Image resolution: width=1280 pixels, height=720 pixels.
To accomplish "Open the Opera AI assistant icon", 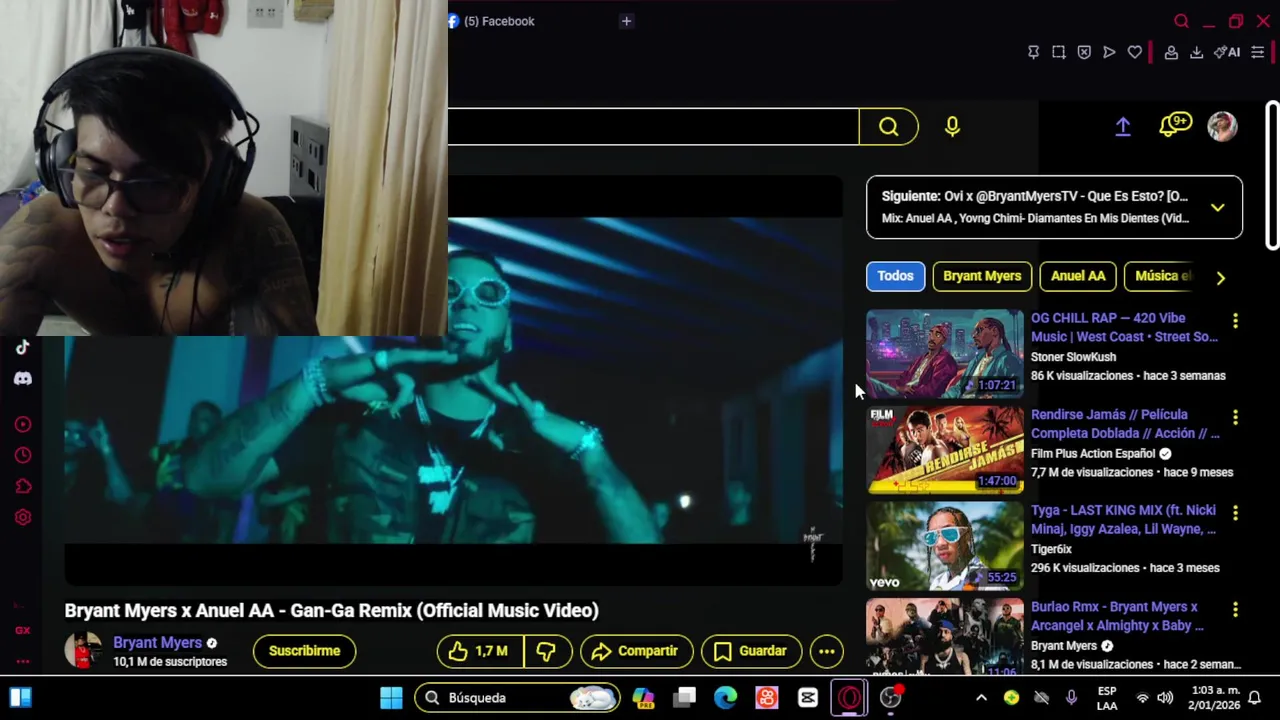I will (1227, 52).
